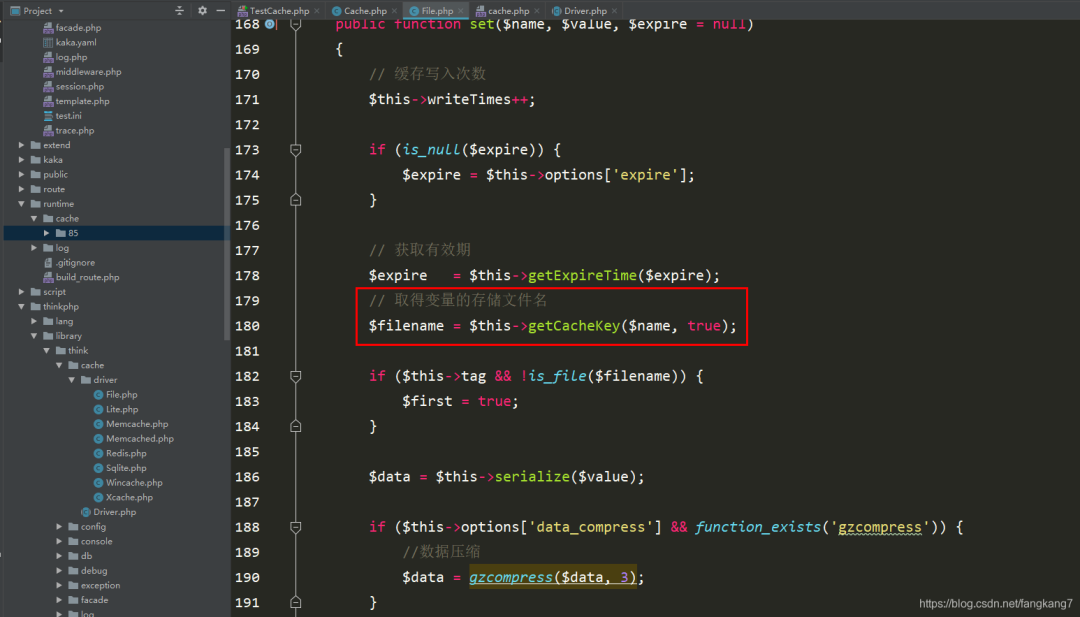Open the Project view dropdown
The height and width of the screenshot is (617, 1080).
coord(37,11)
